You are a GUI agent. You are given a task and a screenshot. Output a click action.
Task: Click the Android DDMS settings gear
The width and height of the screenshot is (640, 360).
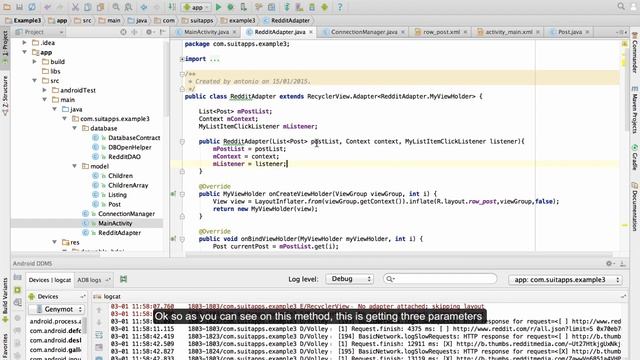coord(609,264)
